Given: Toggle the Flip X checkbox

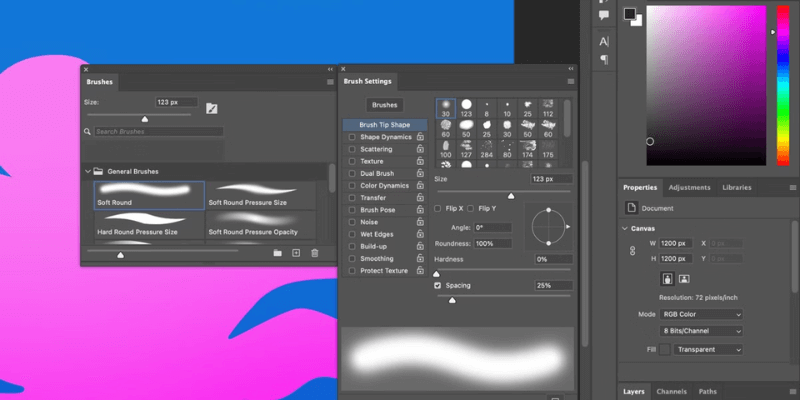Looking at the screenshot, I should [x=438, y=208].
